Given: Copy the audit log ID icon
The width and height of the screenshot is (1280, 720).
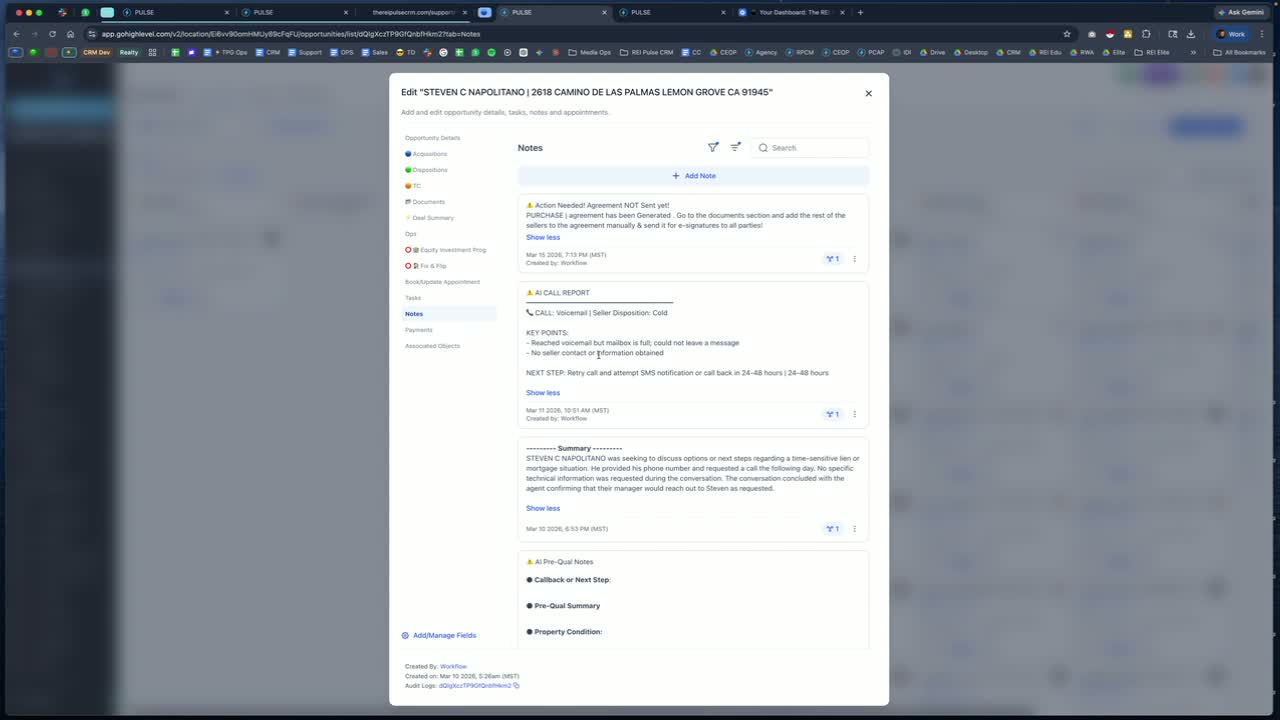Looking at the screenshot, I should pyautogui.click(x=516, y=686).
